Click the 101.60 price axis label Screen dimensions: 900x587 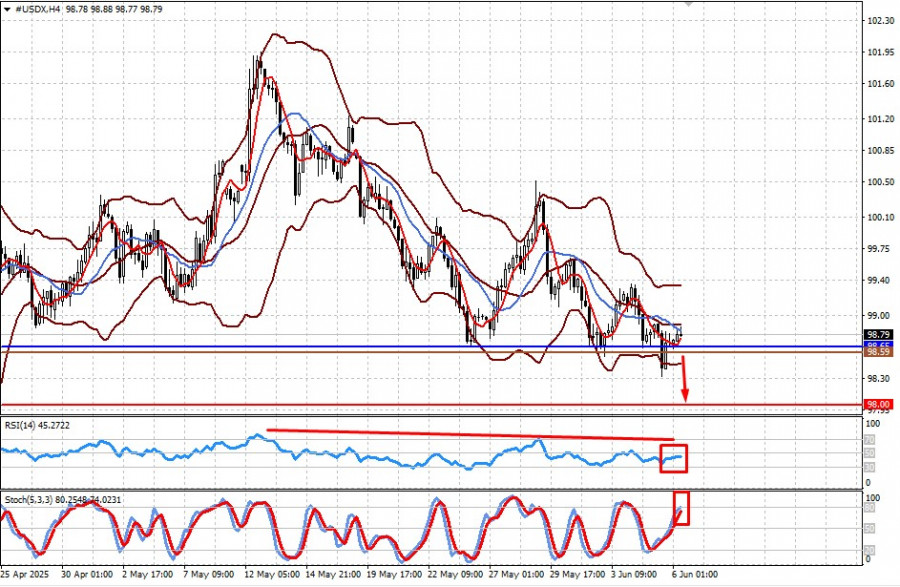pyautogui.click(x=880, y=84)
